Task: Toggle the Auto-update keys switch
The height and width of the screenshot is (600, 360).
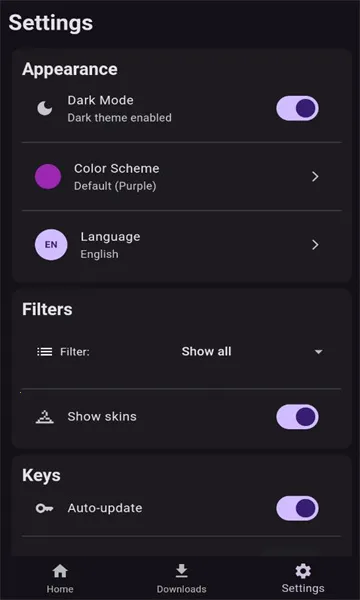Action: (297, 509)
